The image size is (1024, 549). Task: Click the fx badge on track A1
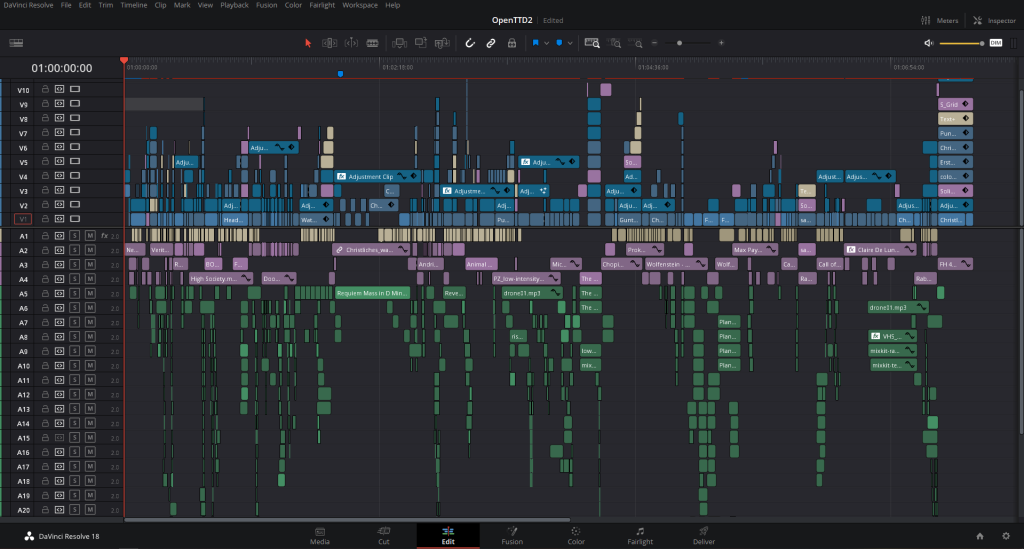104,236
